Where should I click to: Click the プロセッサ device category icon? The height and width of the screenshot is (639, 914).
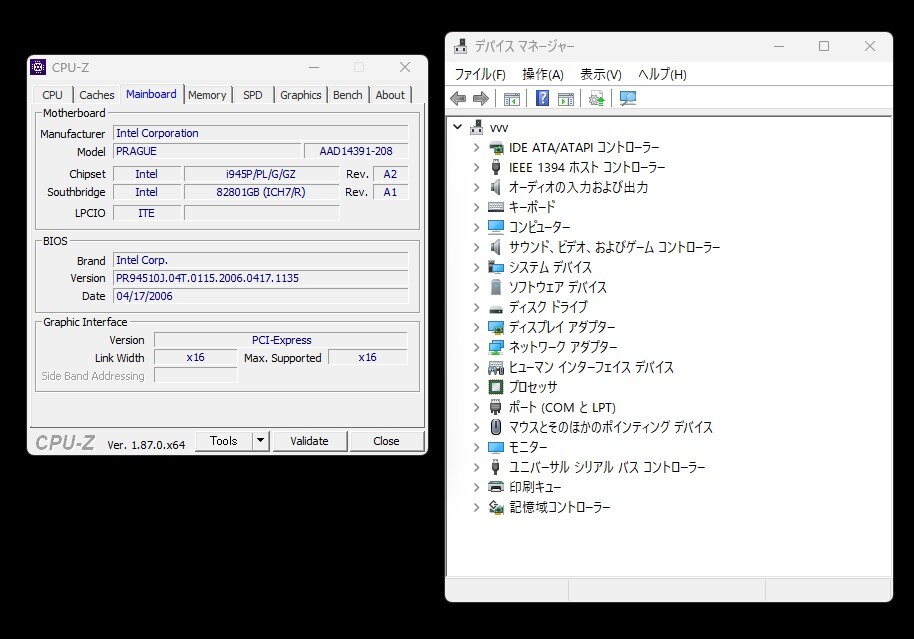click(496, 387)
